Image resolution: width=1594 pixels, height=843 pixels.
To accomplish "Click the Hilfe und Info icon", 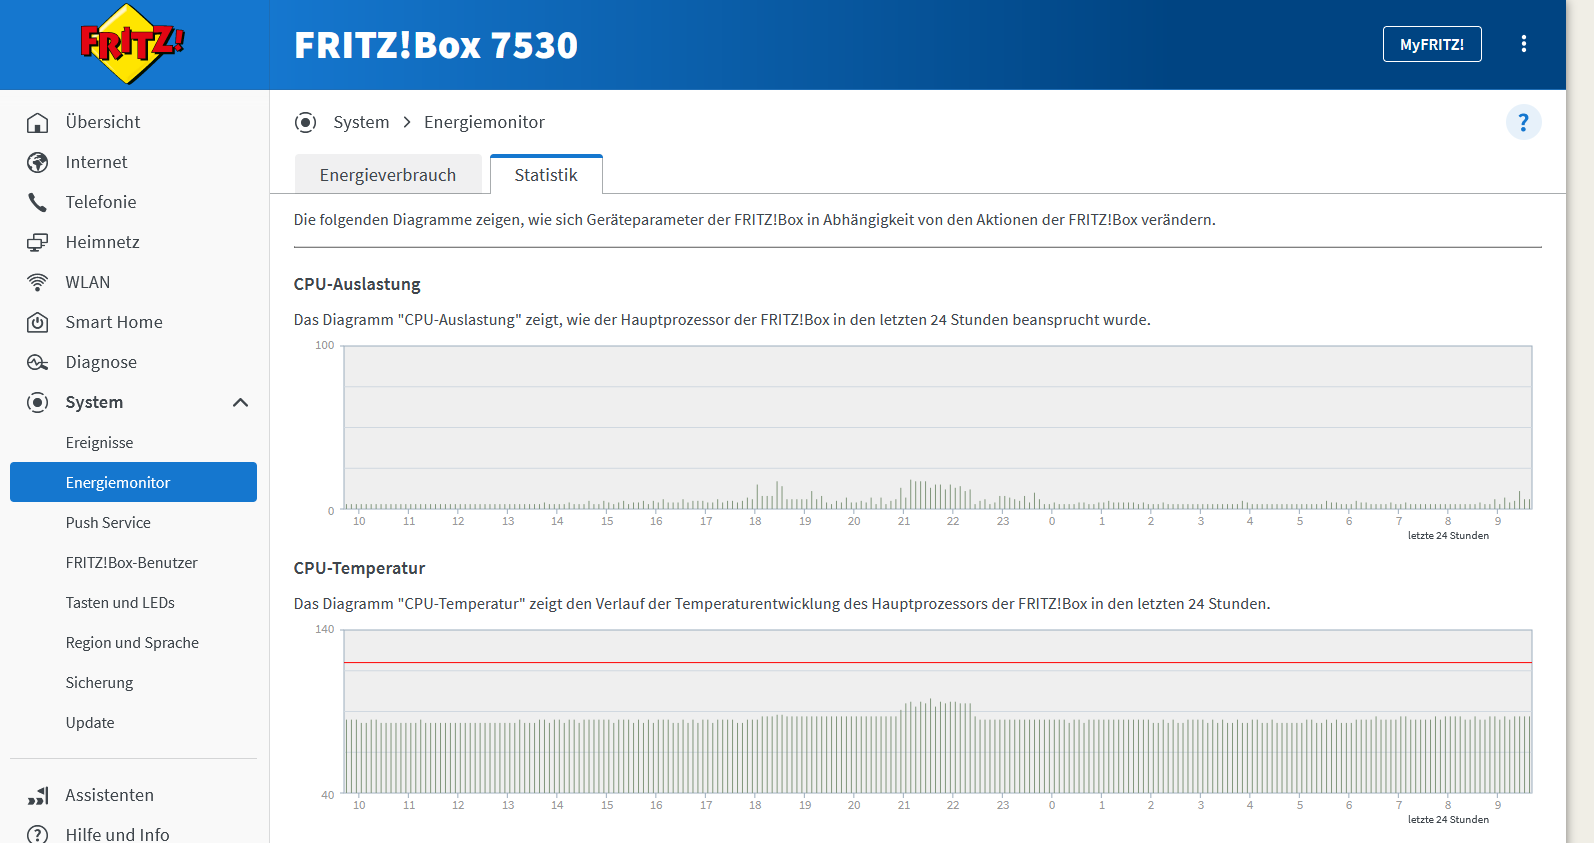I will (x=37, y=834).
